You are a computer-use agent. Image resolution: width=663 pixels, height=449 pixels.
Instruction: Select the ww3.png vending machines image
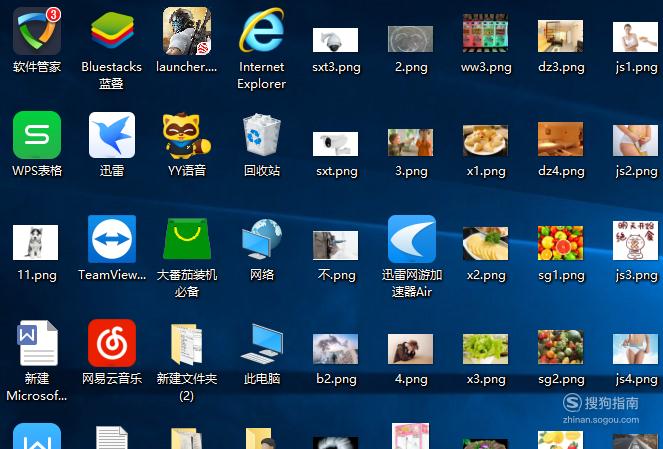485,33
